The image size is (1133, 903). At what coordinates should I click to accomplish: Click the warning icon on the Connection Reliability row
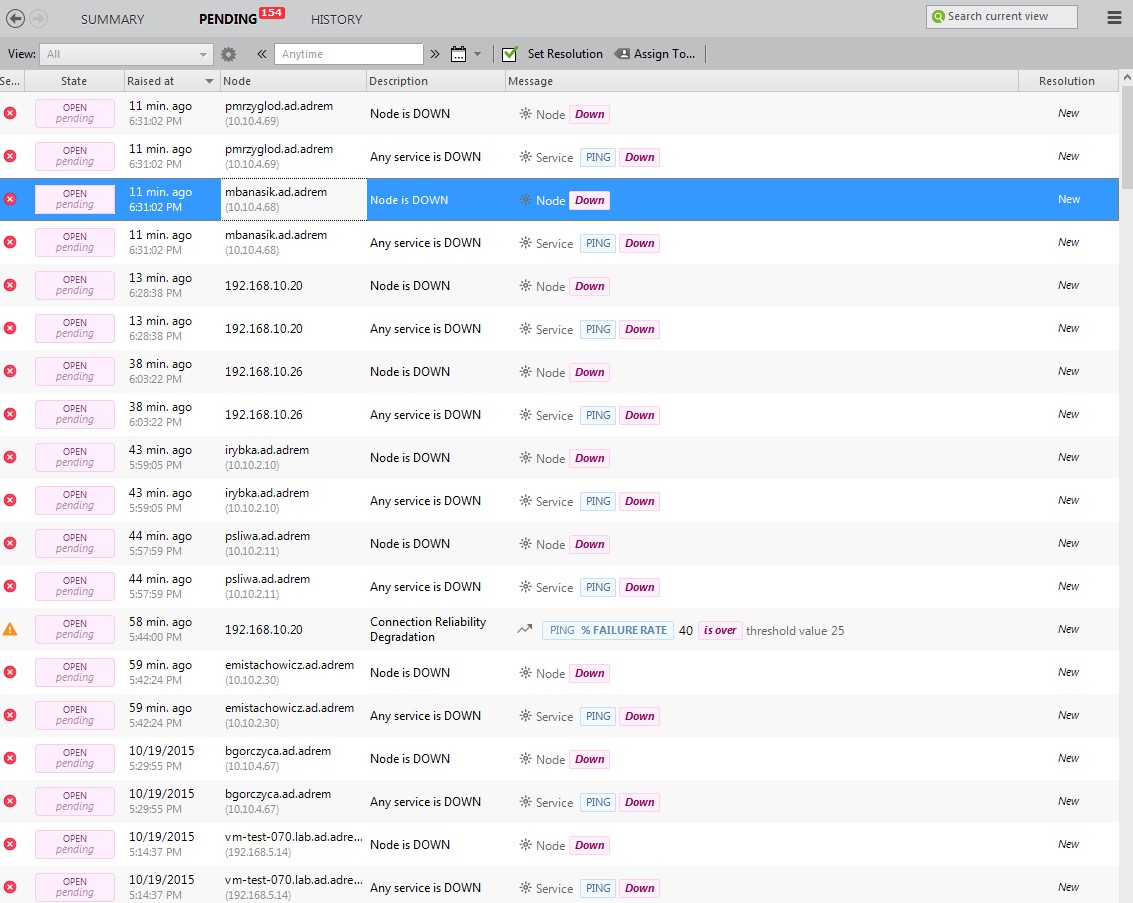pyautogui.click(x=10, y=629)
